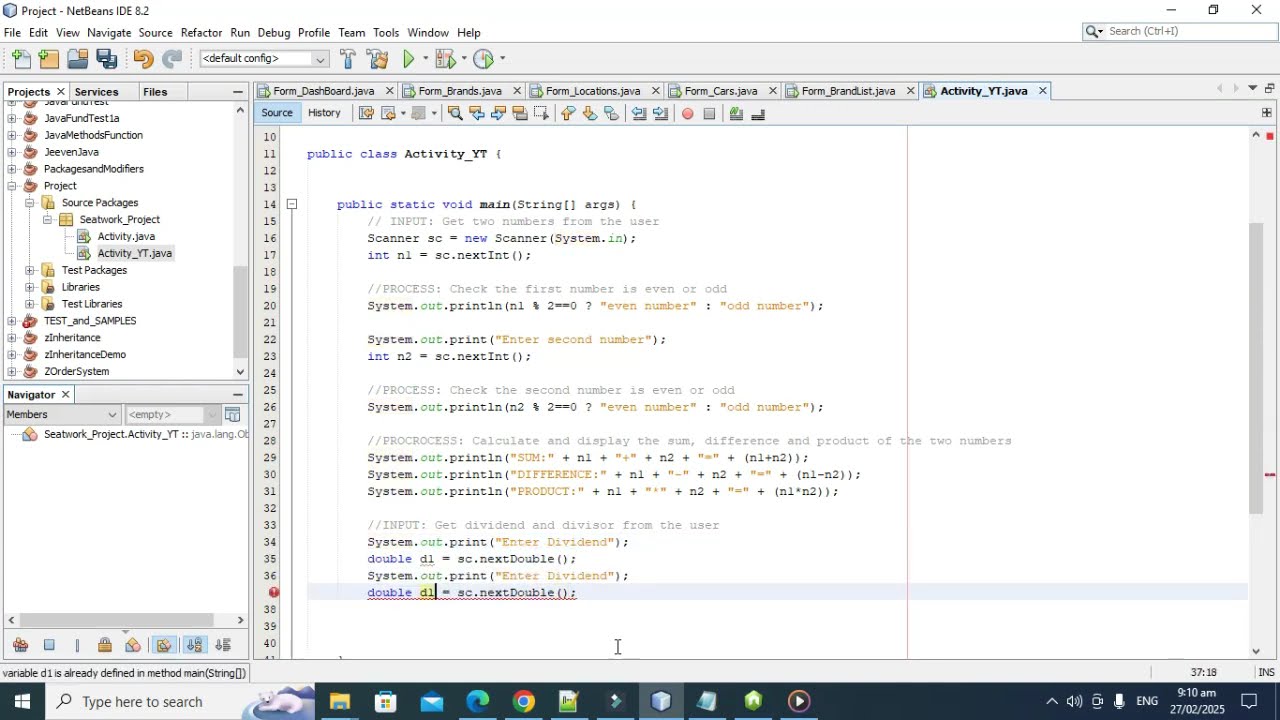Toggle Show Inherited Members in Navigator

(20, 645)
